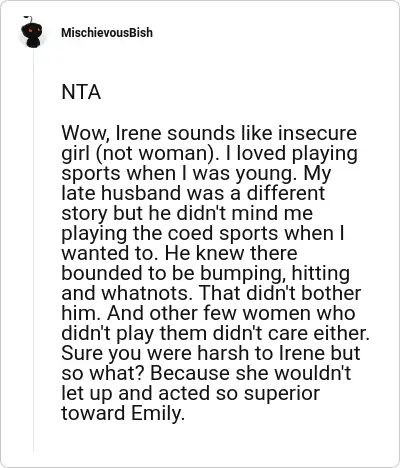Image resolution: width=400 pixels, height=468 pixels.
Task: Click the word harsh
Action: pyautogui.click(x=223, y=353)
